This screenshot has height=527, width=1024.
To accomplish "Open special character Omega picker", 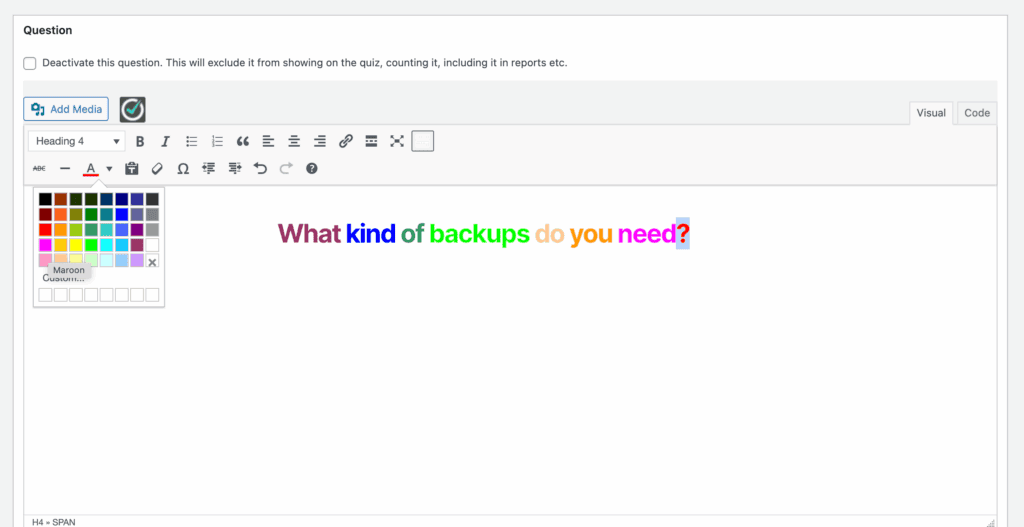I will 184,168.
